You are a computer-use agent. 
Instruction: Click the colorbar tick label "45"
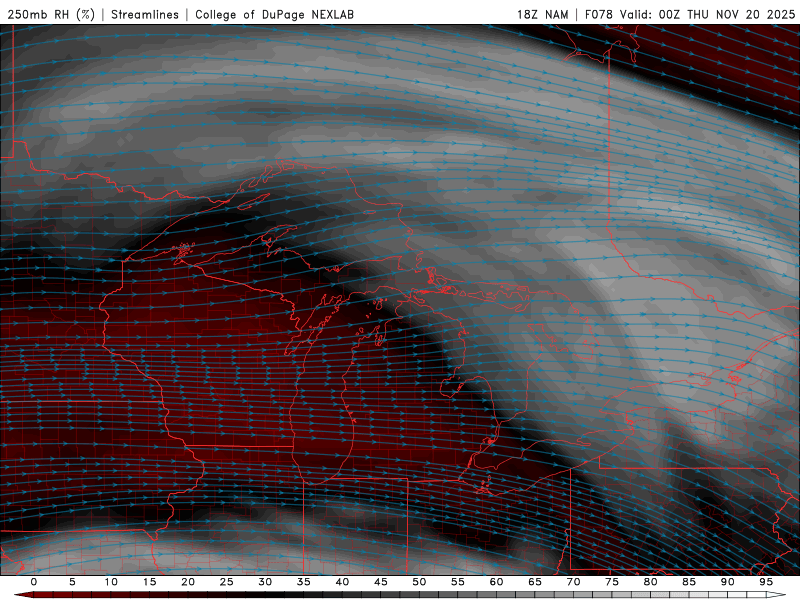tap(381, 582)
